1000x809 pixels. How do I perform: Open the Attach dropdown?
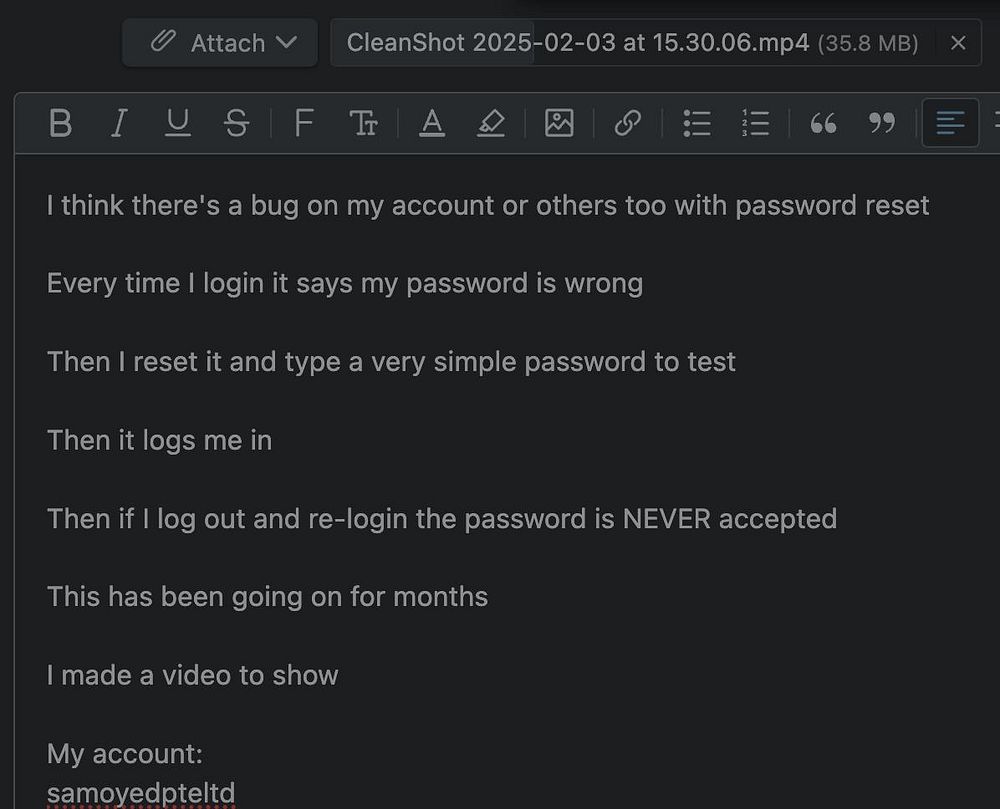click(x=220, y=43)
